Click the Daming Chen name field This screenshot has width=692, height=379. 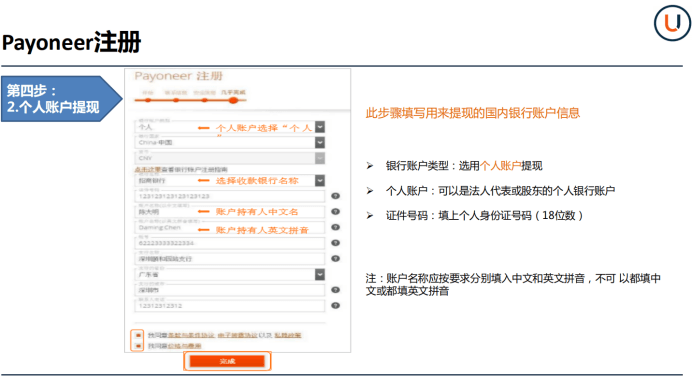(230, 227)
